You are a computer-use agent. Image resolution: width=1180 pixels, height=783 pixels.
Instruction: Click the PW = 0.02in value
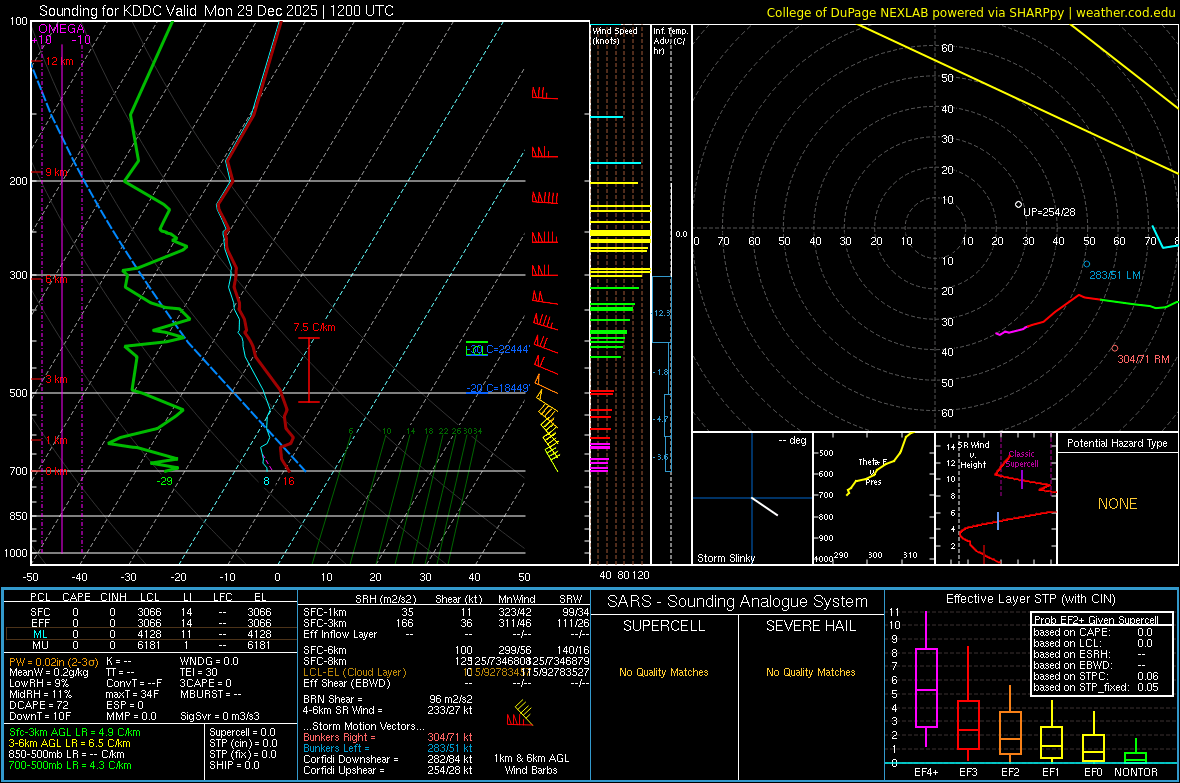pos(52,661)
